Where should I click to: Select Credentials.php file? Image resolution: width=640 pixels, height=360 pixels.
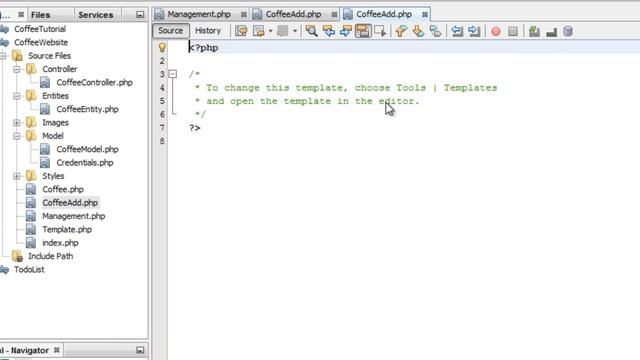coord(84,162)
